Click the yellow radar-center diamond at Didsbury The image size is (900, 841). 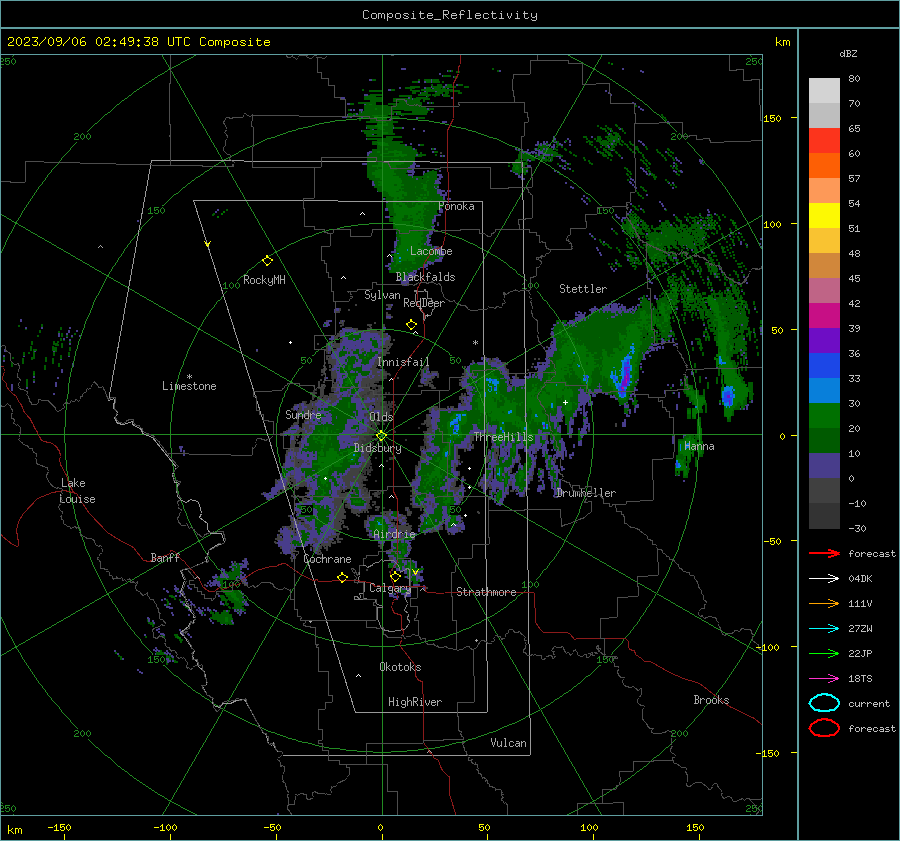381,436
